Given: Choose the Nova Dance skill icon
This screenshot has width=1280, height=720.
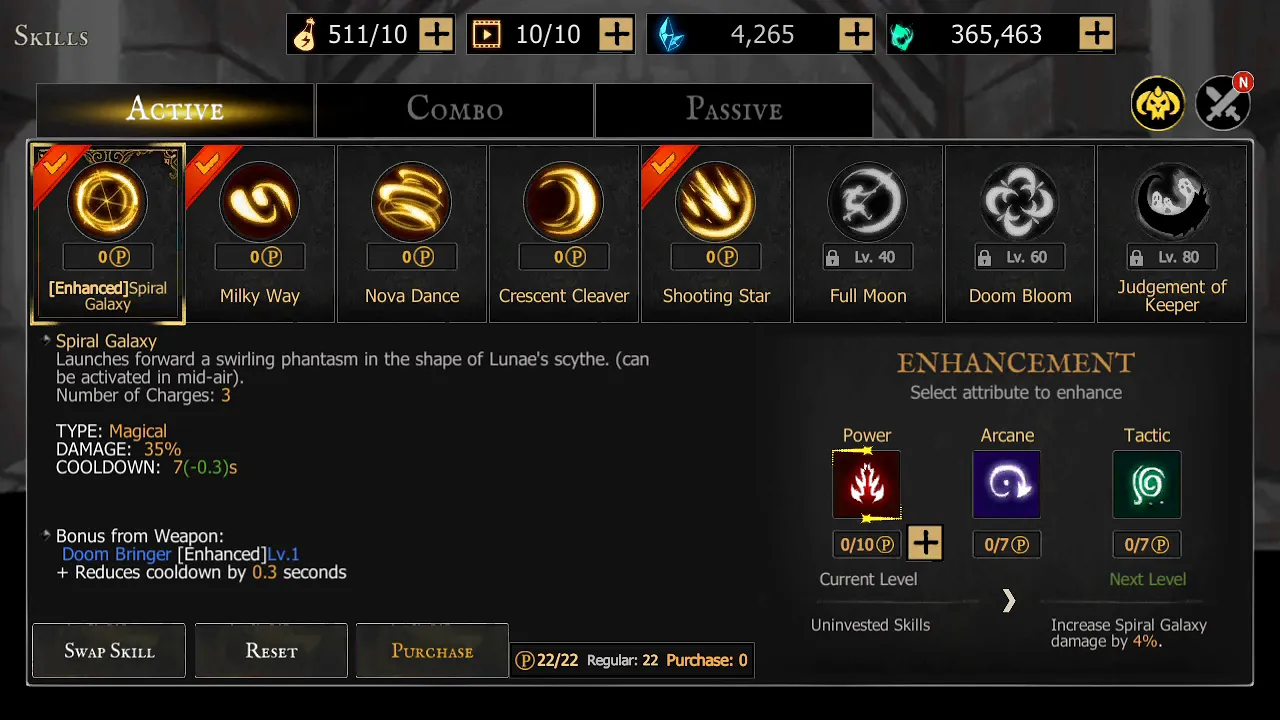Looking at the screenshot, I should [412, 202].
